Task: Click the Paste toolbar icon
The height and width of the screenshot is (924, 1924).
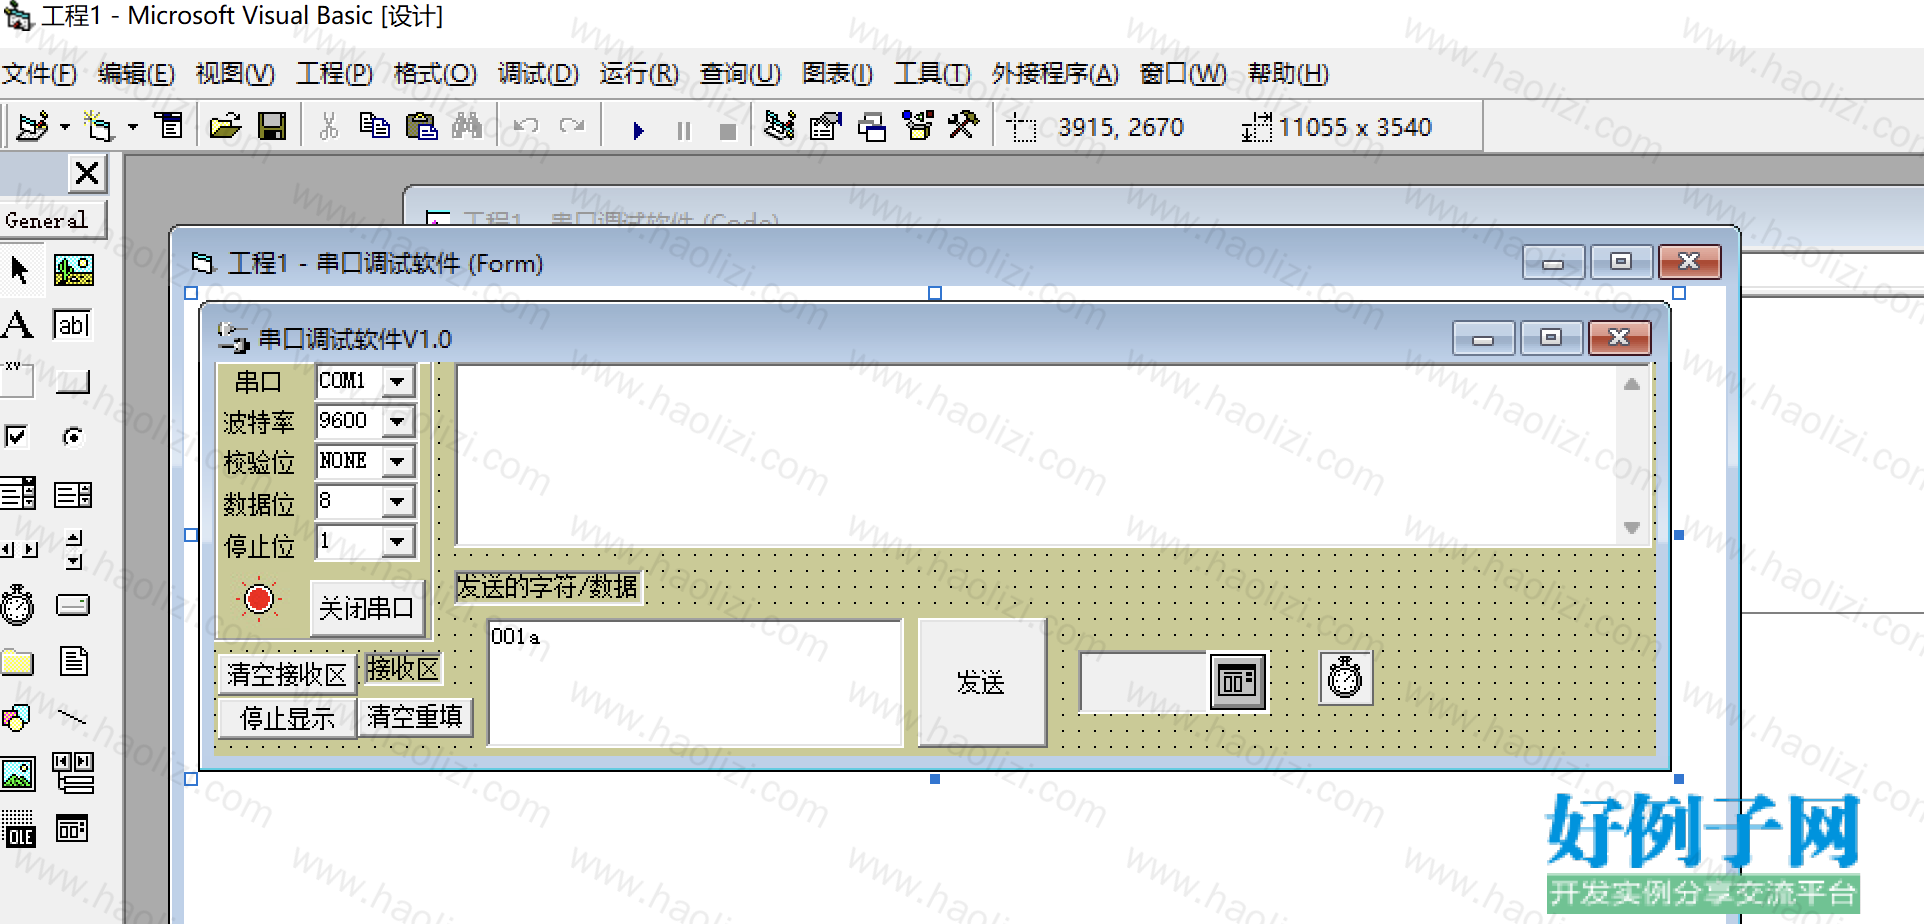Action: click(x=421, y=126)
